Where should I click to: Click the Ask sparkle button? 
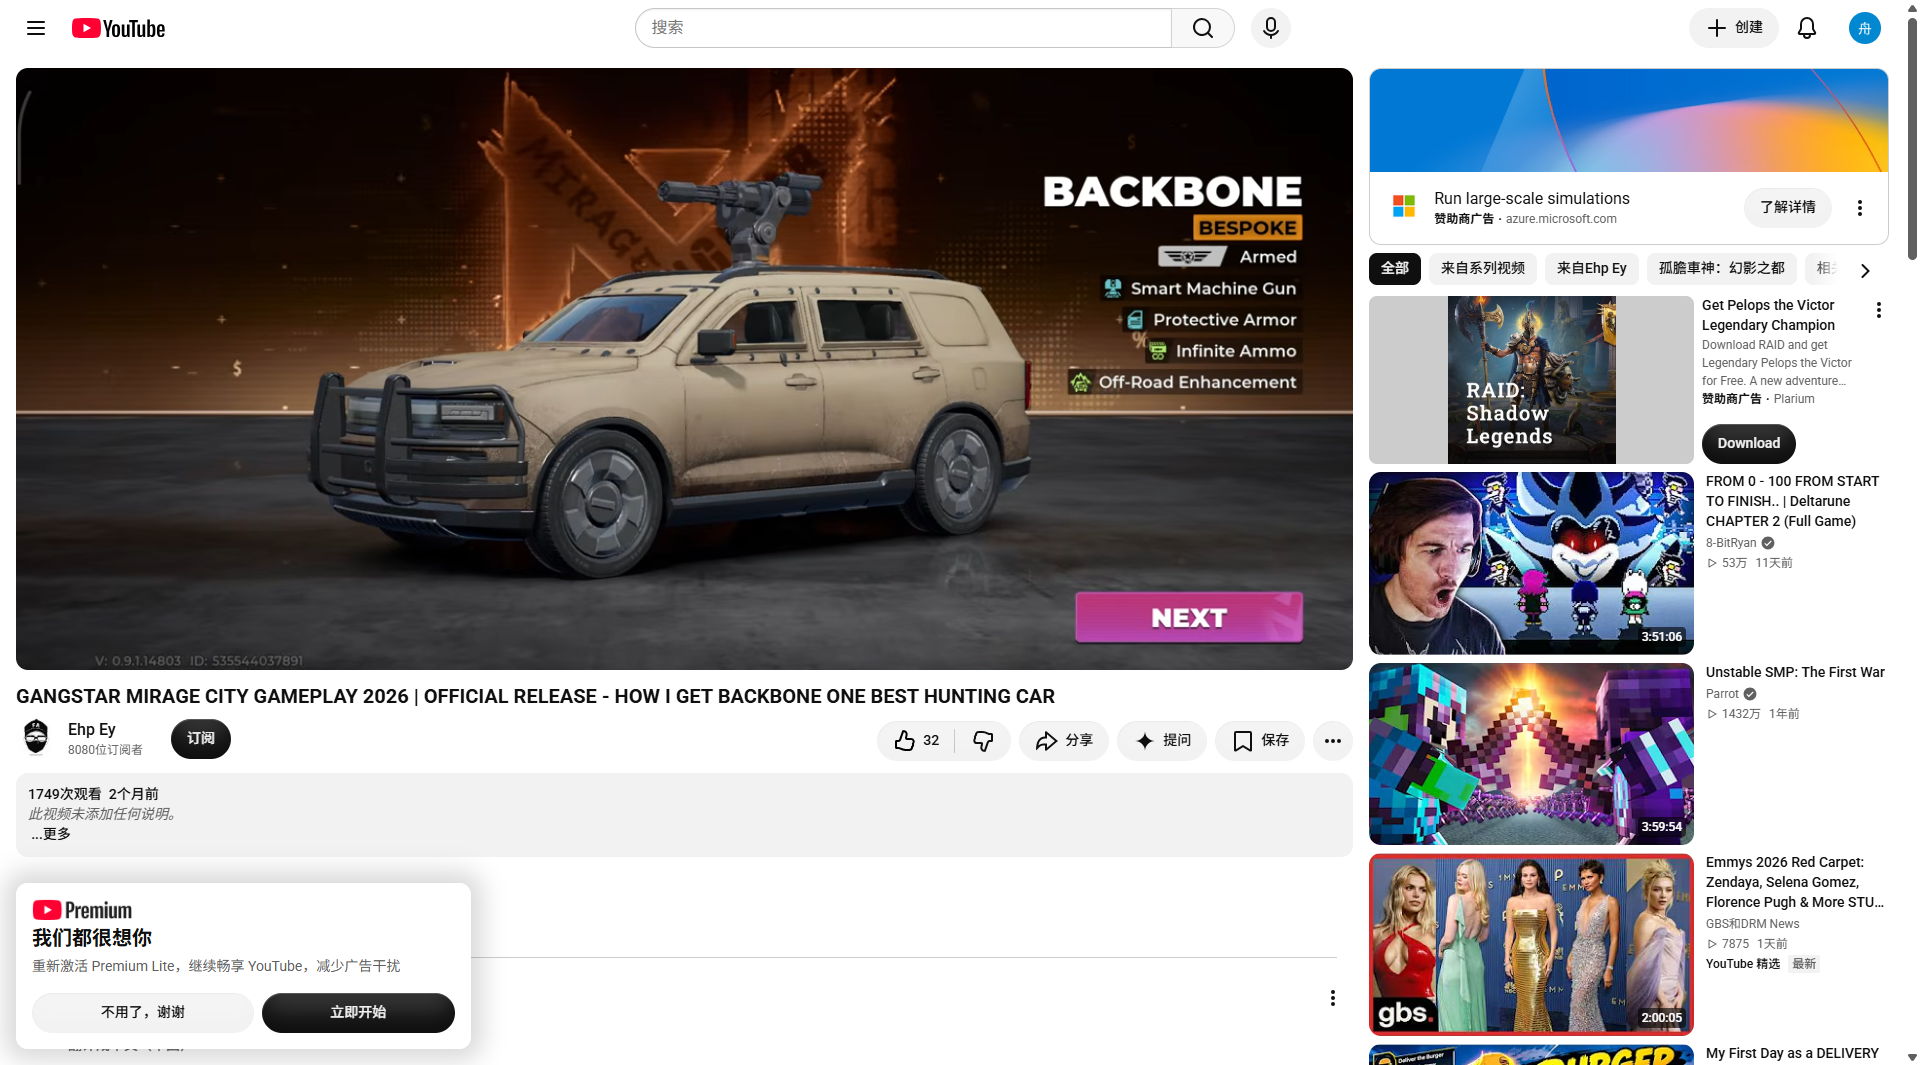(1162, 741)
